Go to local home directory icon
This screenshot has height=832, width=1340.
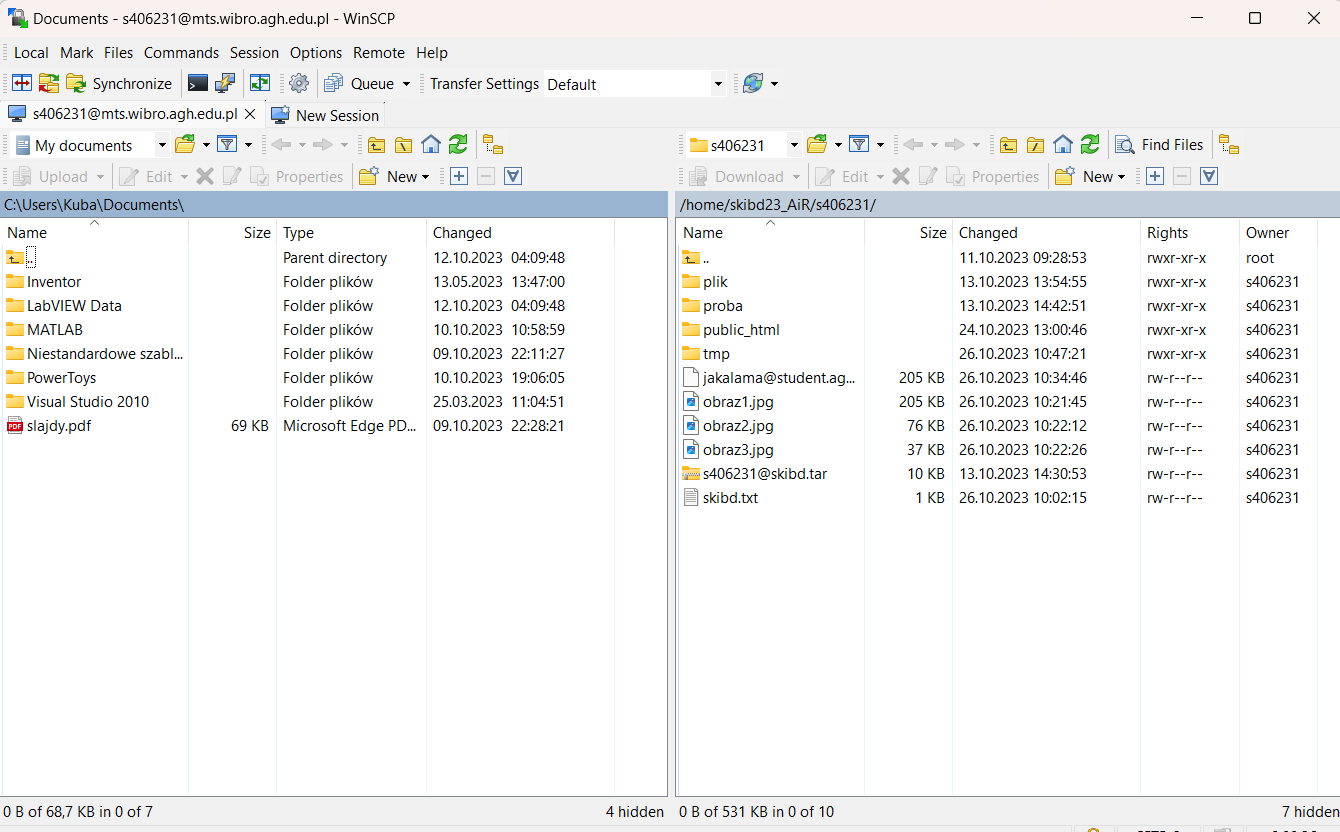click(x=431, y=145)
